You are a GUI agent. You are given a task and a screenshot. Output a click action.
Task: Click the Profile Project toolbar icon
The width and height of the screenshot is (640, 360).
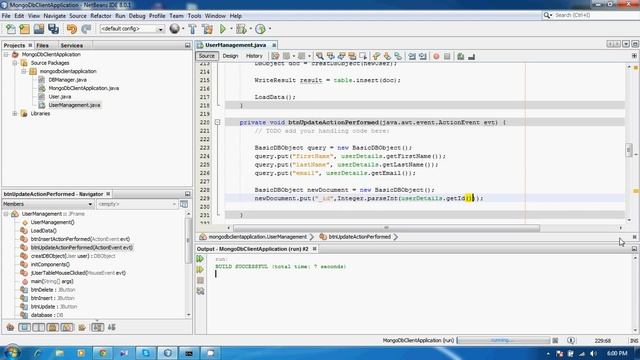click(260, 29)
